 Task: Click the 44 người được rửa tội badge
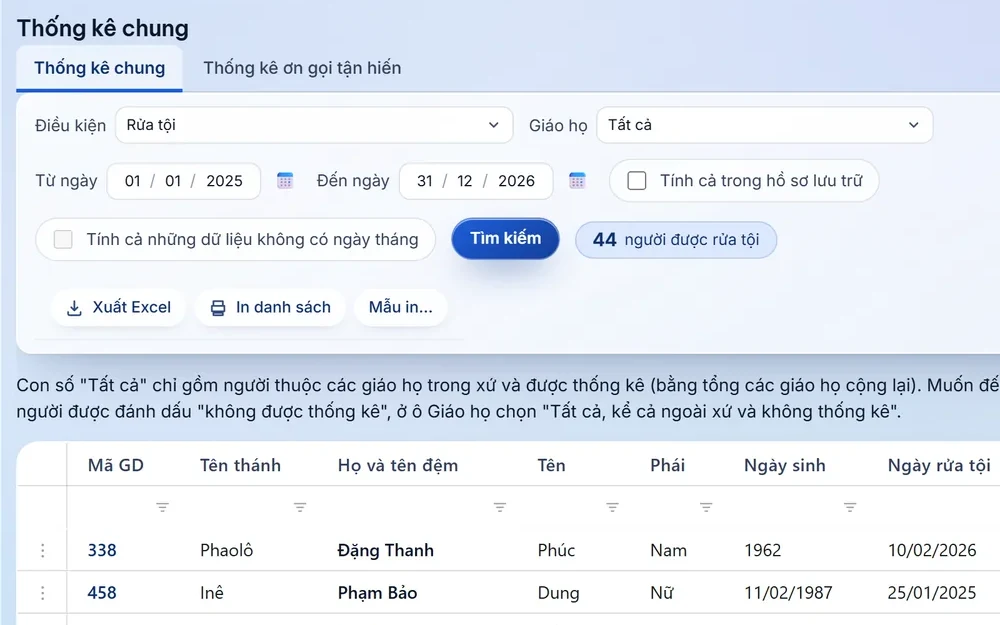tap(676, 240)
